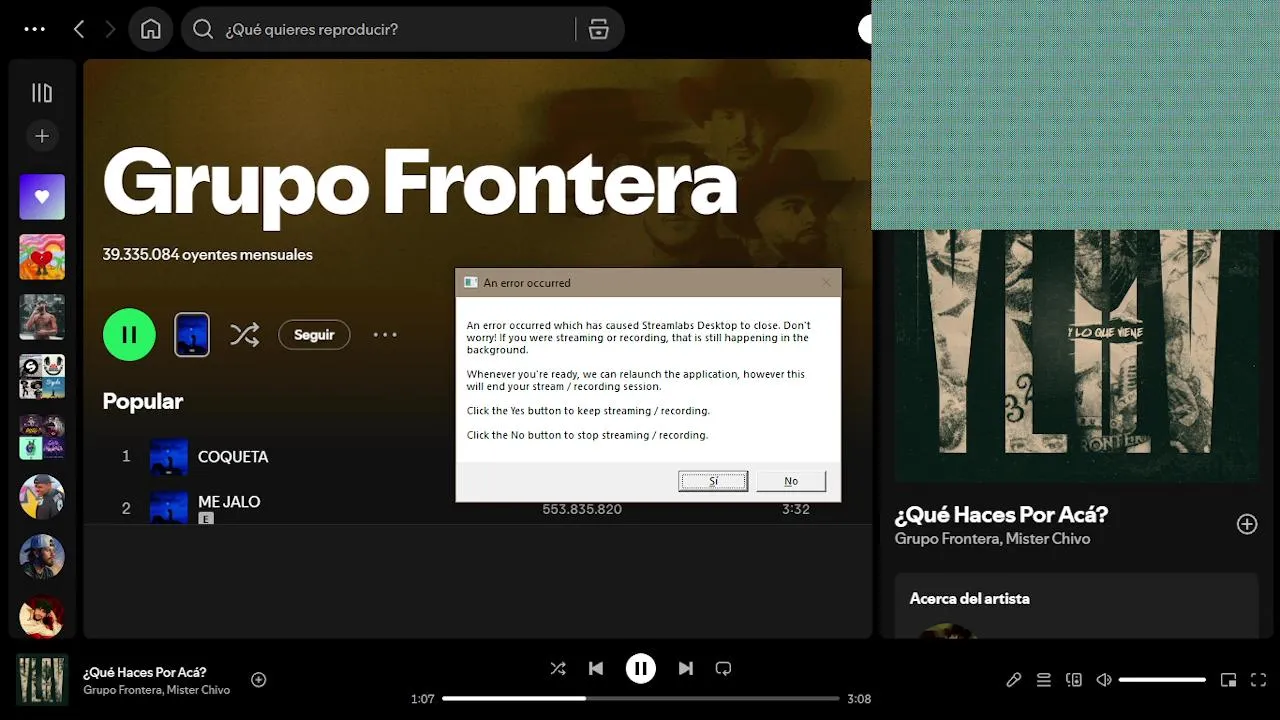Image resolution: width=1280 pixels, height=720 pixels.
Task: Click the search field '¿Qué quieres reproducir?'
Action: [x=380, y=29]
